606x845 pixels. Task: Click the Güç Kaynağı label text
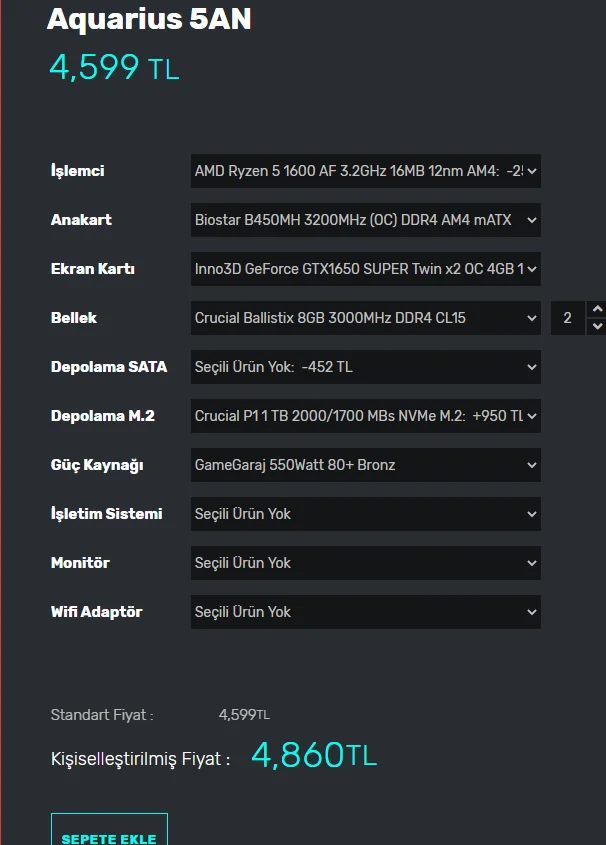click(97, 465)
